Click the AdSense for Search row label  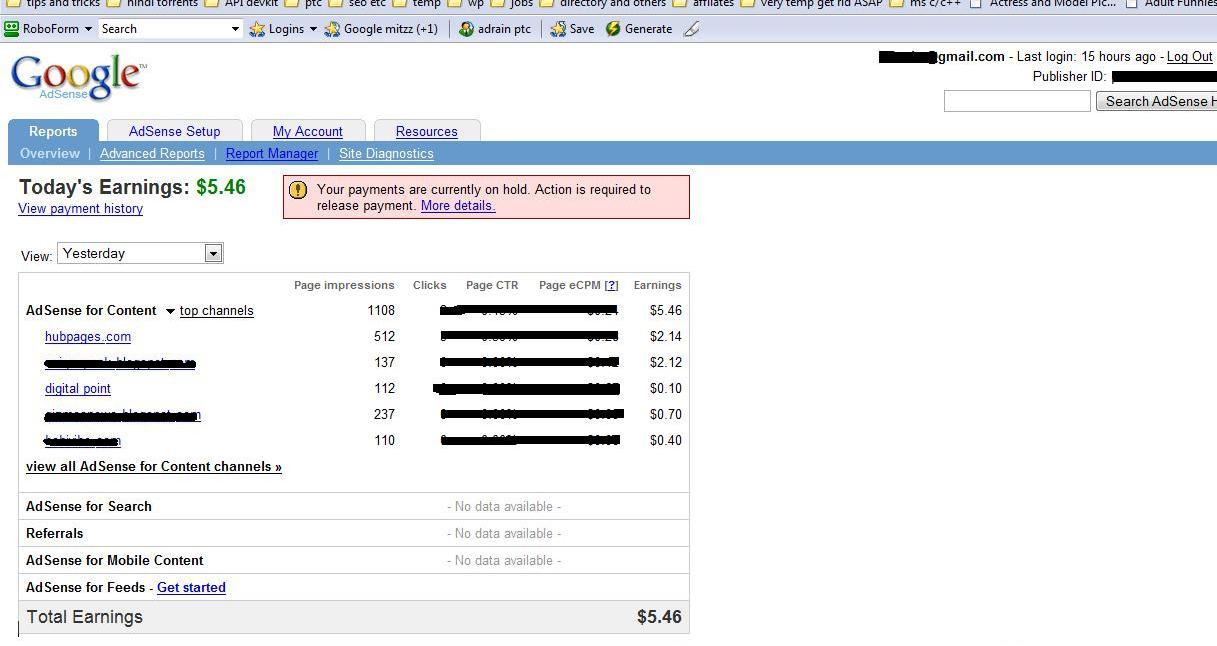89,507
